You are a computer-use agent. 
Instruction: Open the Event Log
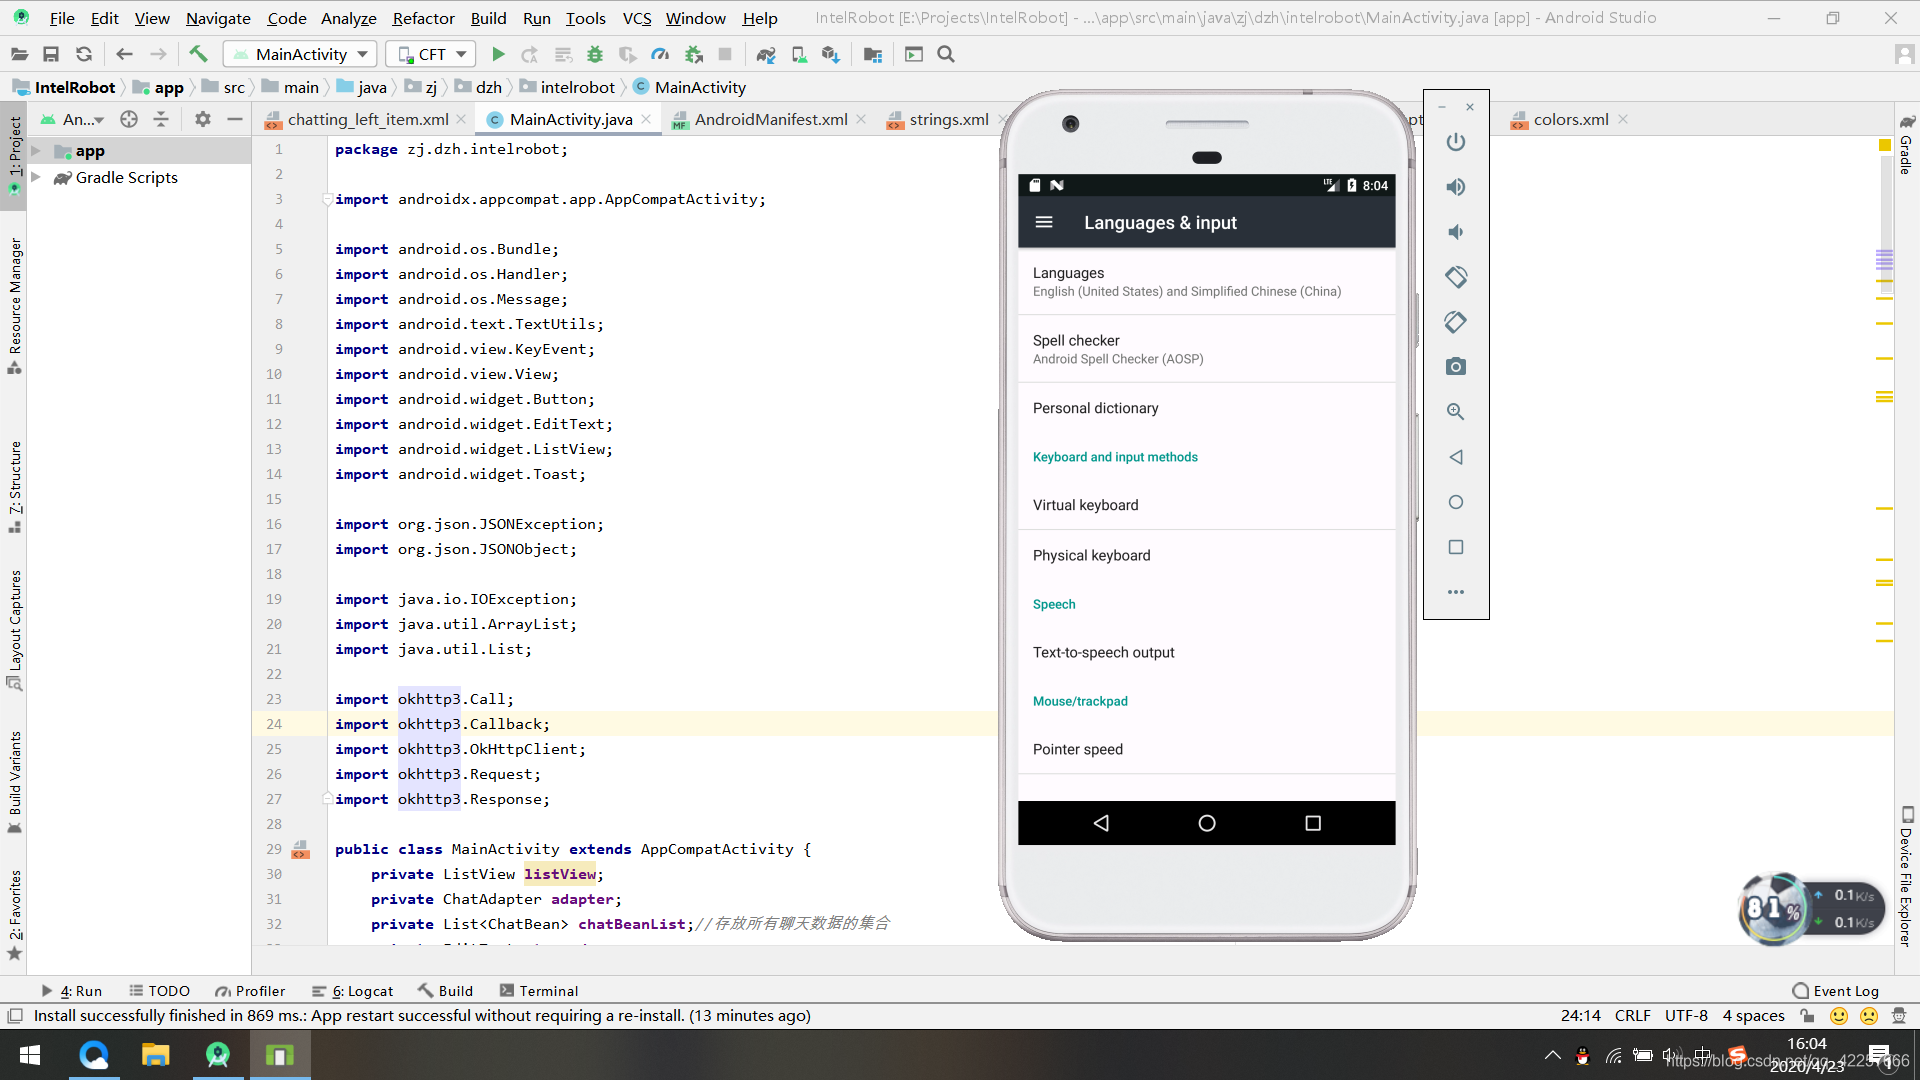click(1836, 991)
